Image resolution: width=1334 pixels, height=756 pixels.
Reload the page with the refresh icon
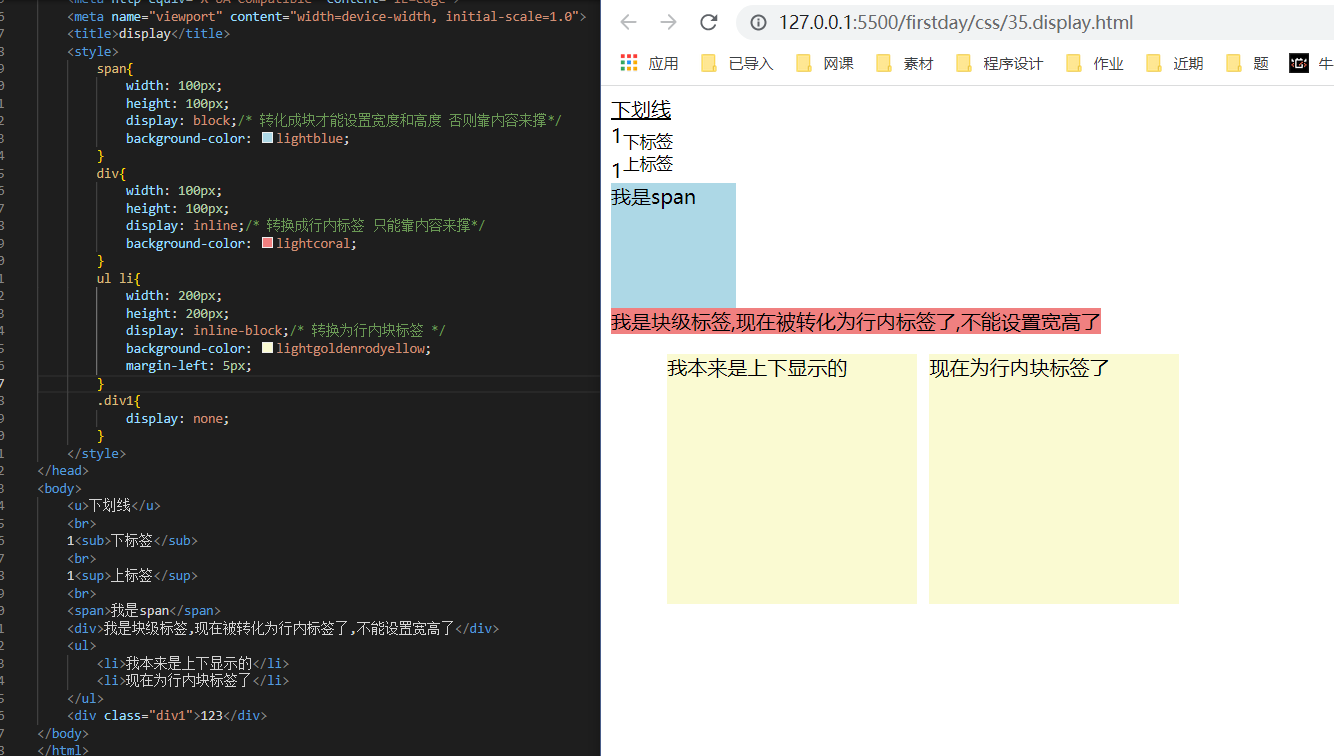(709, 22)
